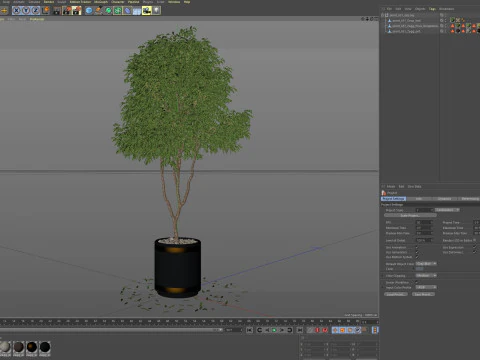Toggle the position key recording icon
The image size is (480, 360).
pos(335,330)
